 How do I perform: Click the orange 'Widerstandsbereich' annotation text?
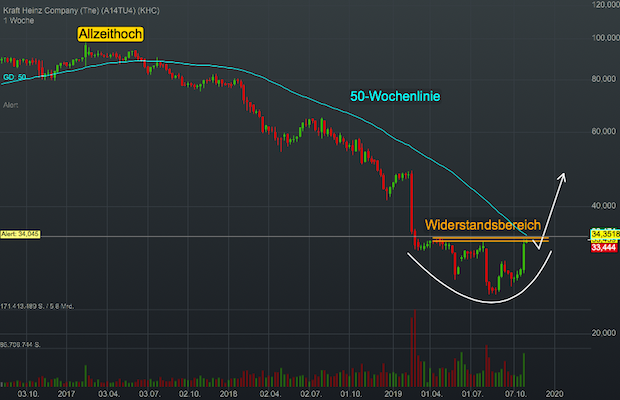coord(483,225)
